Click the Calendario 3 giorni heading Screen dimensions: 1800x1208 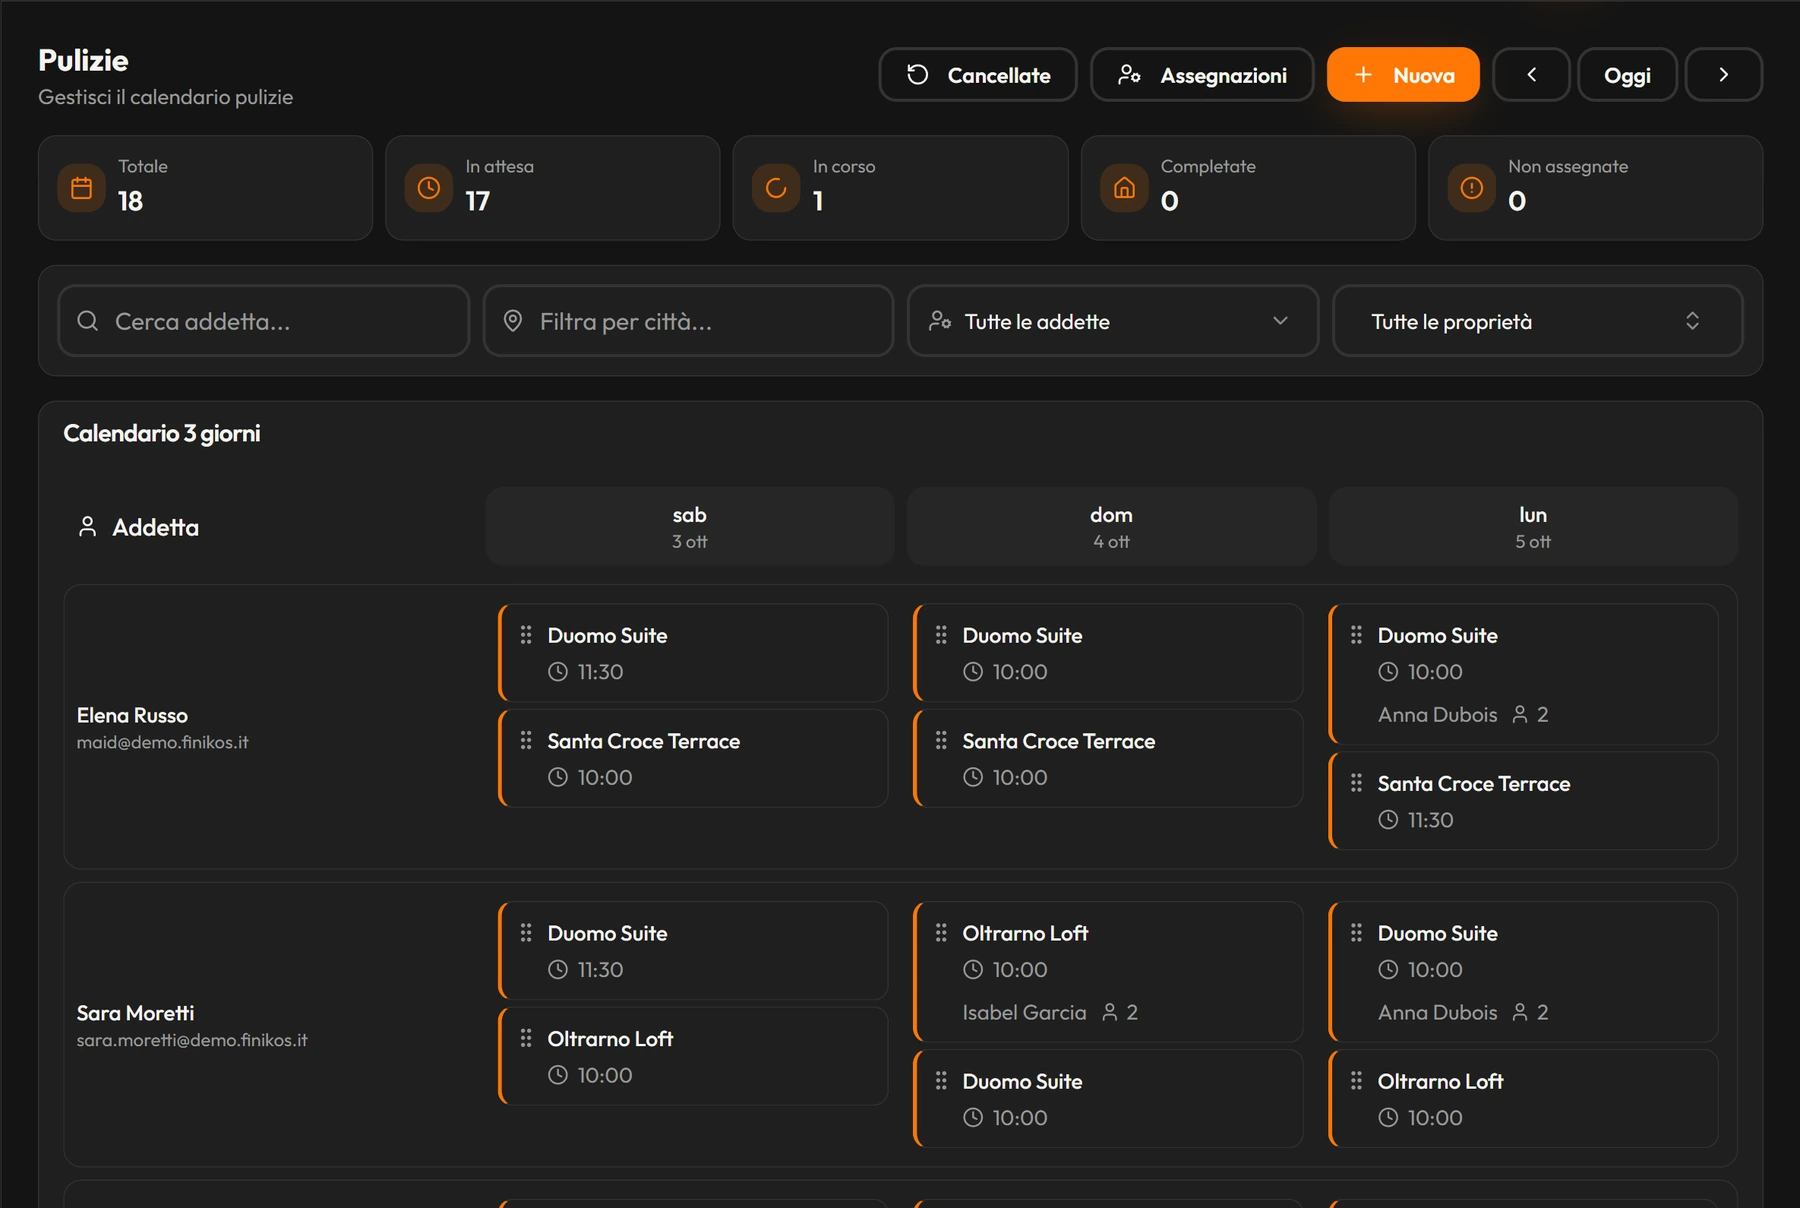tap(162, 433)
